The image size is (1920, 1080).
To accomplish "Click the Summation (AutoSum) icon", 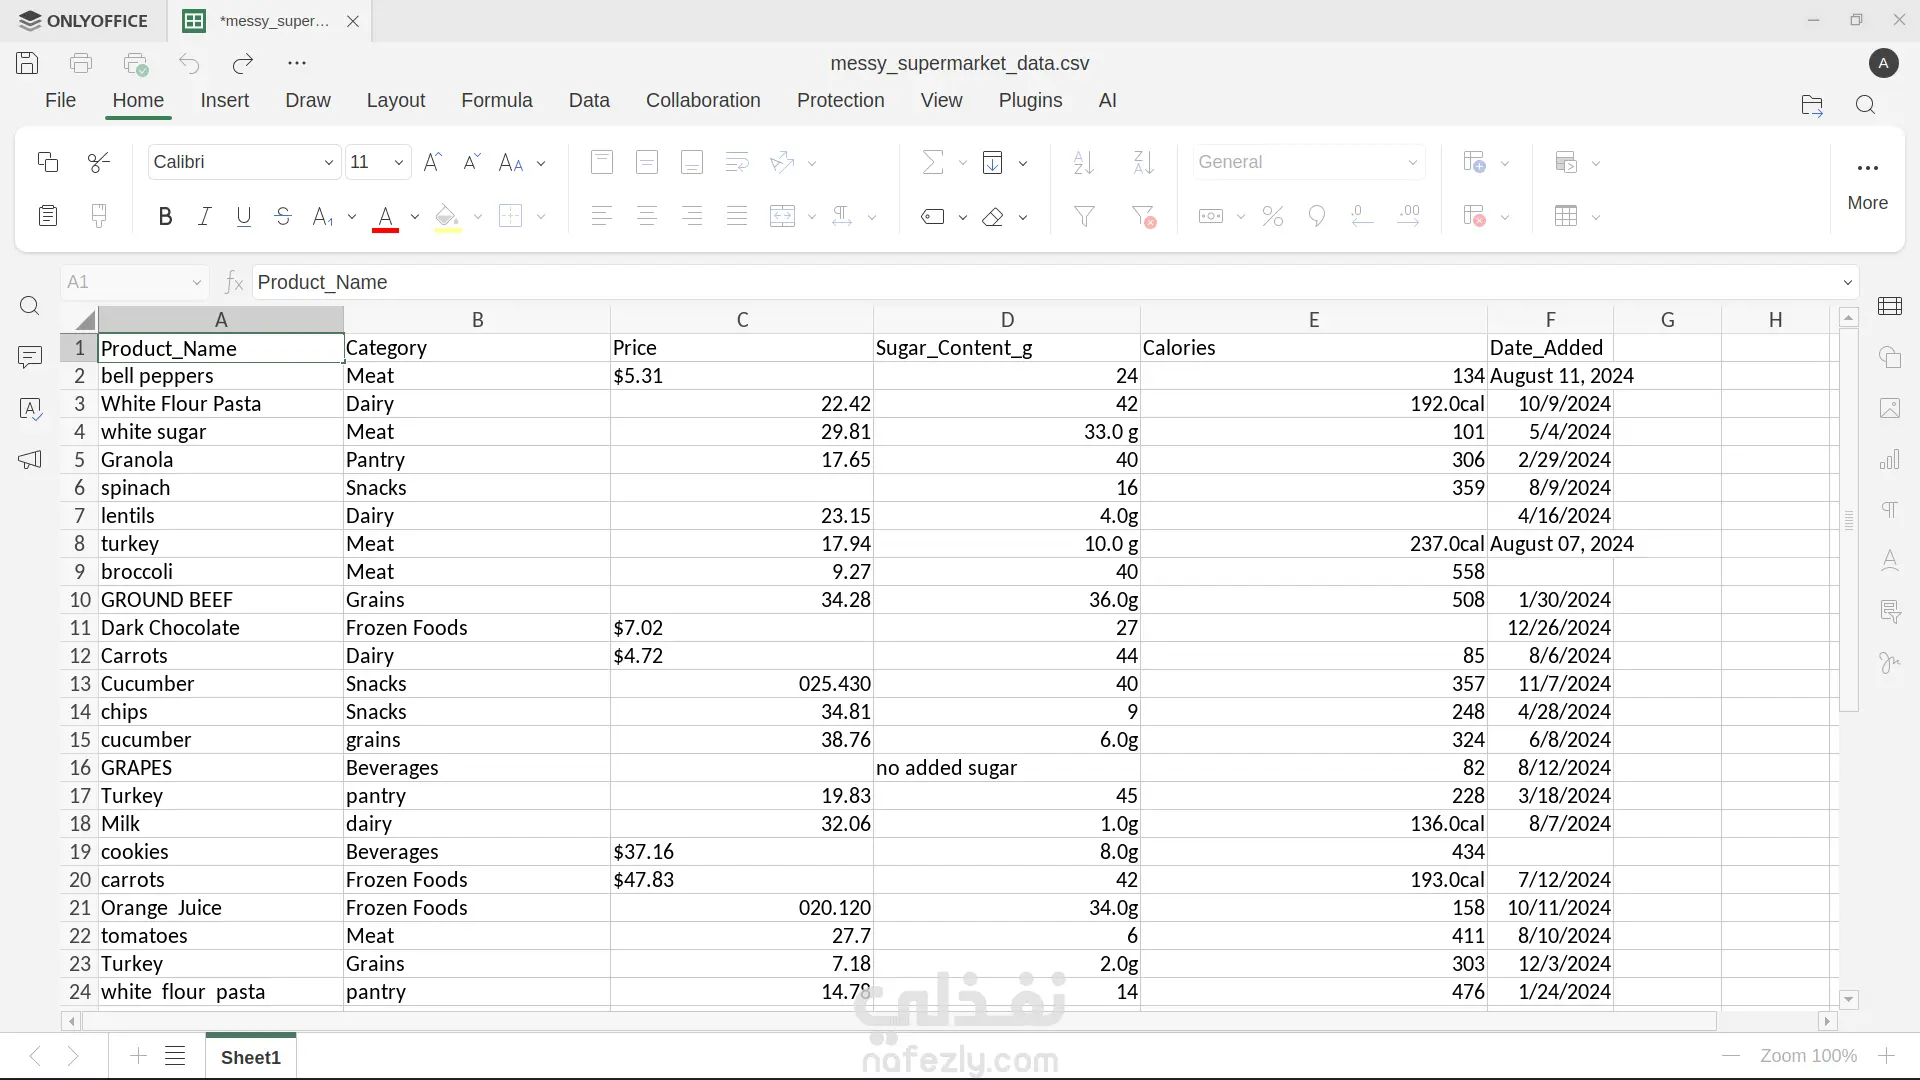I will pyautogui.click(x=932, y=162).
